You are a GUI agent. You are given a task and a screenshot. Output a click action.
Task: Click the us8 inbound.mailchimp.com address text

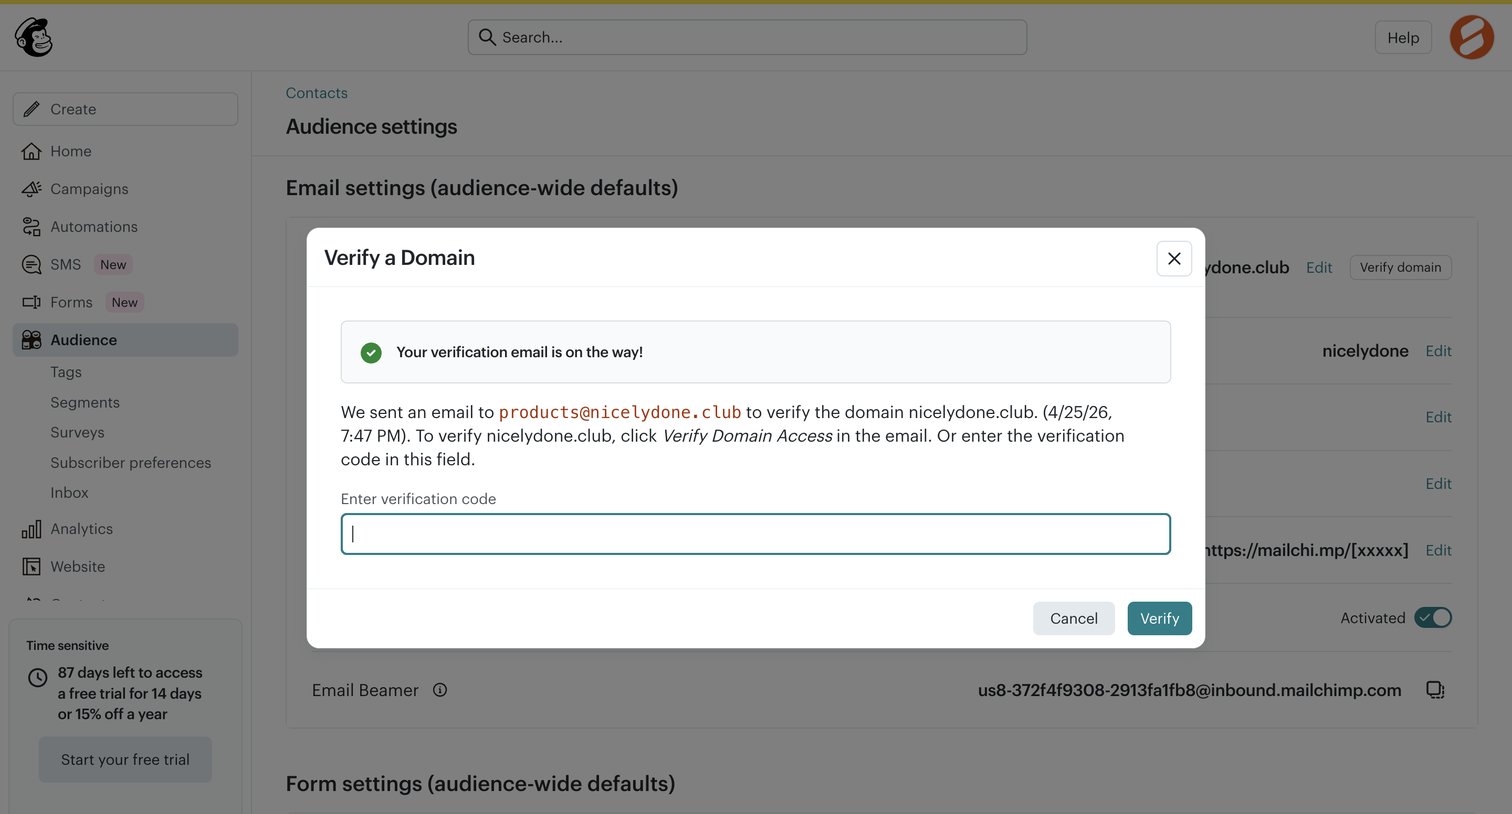[1189, 690]
